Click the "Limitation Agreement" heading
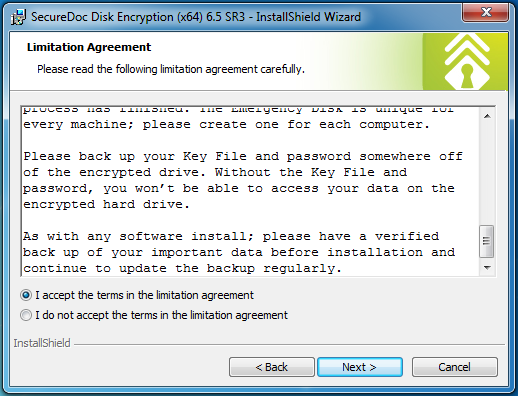This screenshot has height=396, width=518. pyautogui.click(x=89, y=47)
